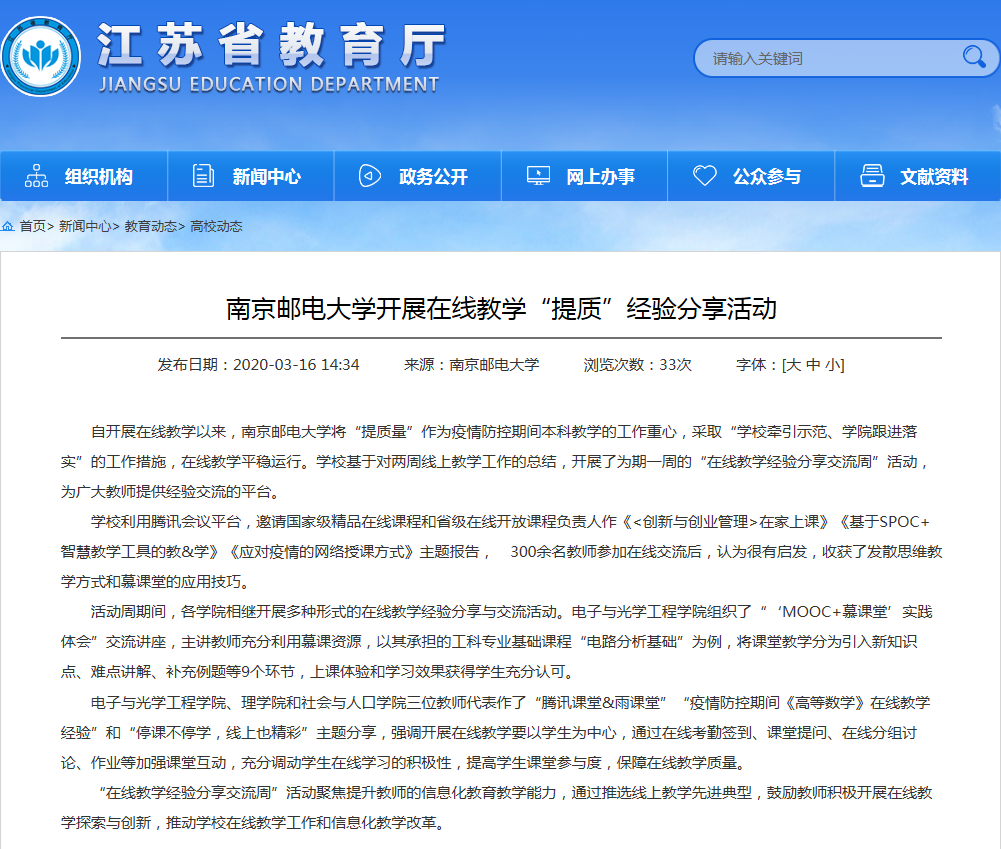The height and width of the screenshot is (849, 1001).
Task: Click the magnifying glass search icon
Action: coord(973,57)
